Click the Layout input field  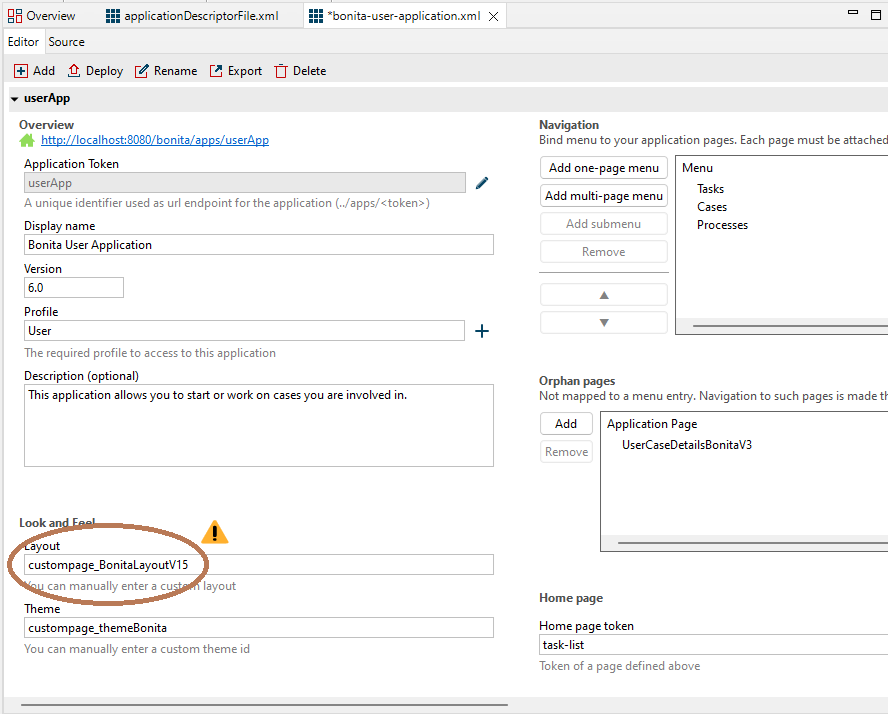pos(258,565)
